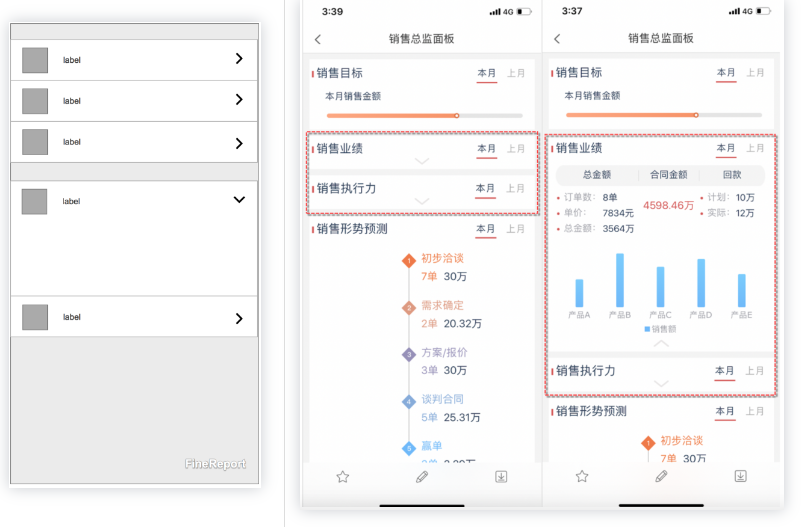
Task: Select 上月 tab of 销售执行力 on 3:39 screen
Action: point(515,189)
